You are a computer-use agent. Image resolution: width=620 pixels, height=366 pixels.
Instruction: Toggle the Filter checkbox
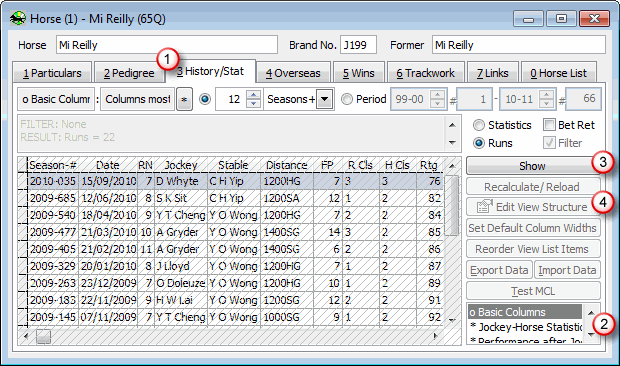click(549, 143)
